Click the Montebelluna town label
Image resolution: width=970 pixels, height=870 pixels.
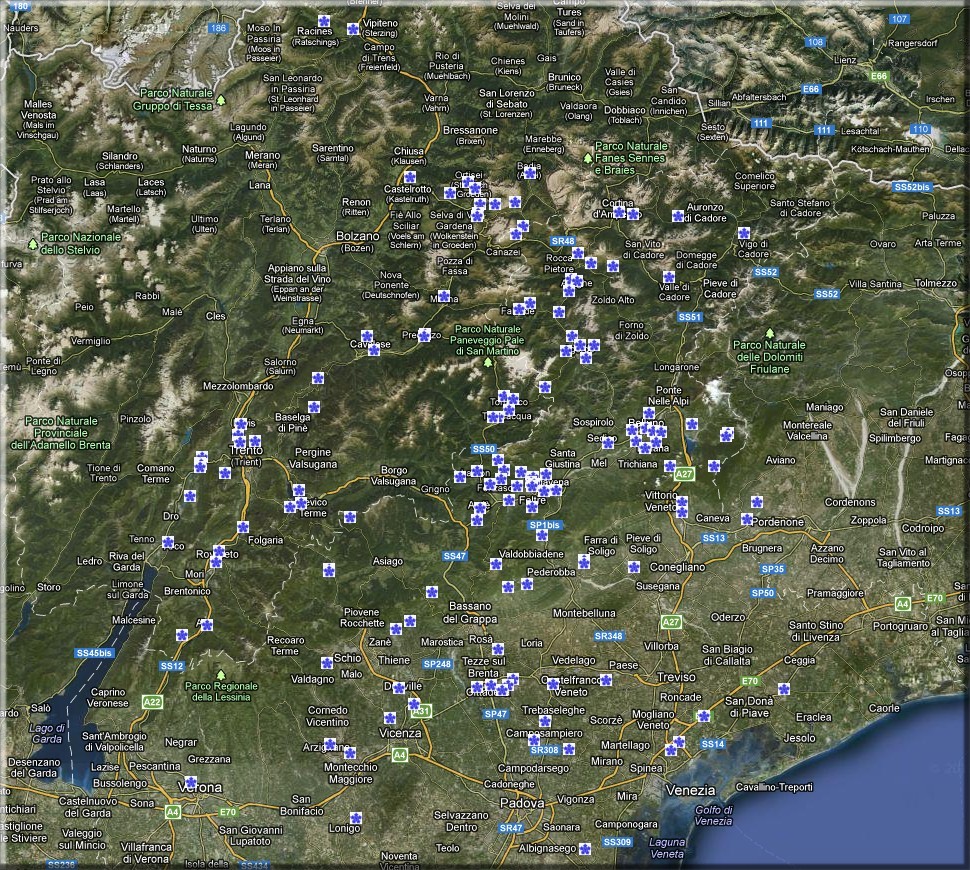[584, 613]
